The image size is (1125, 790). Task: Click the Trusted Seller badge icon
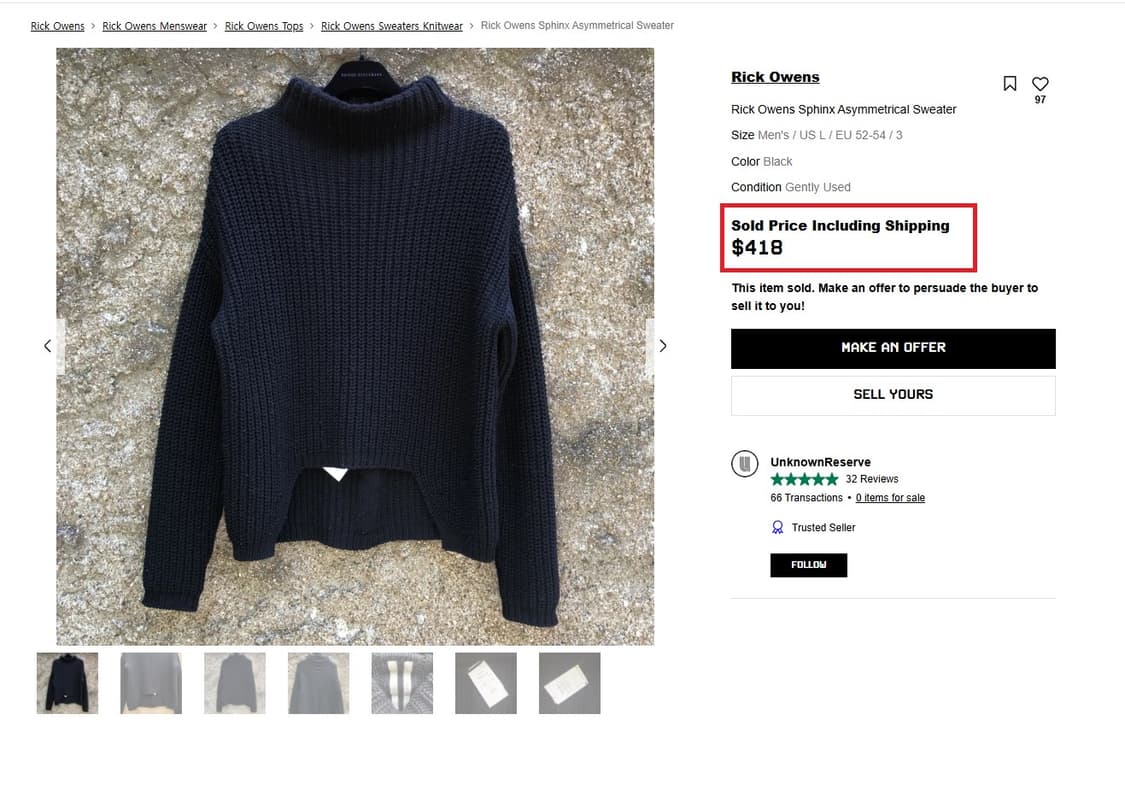point(778,527)
